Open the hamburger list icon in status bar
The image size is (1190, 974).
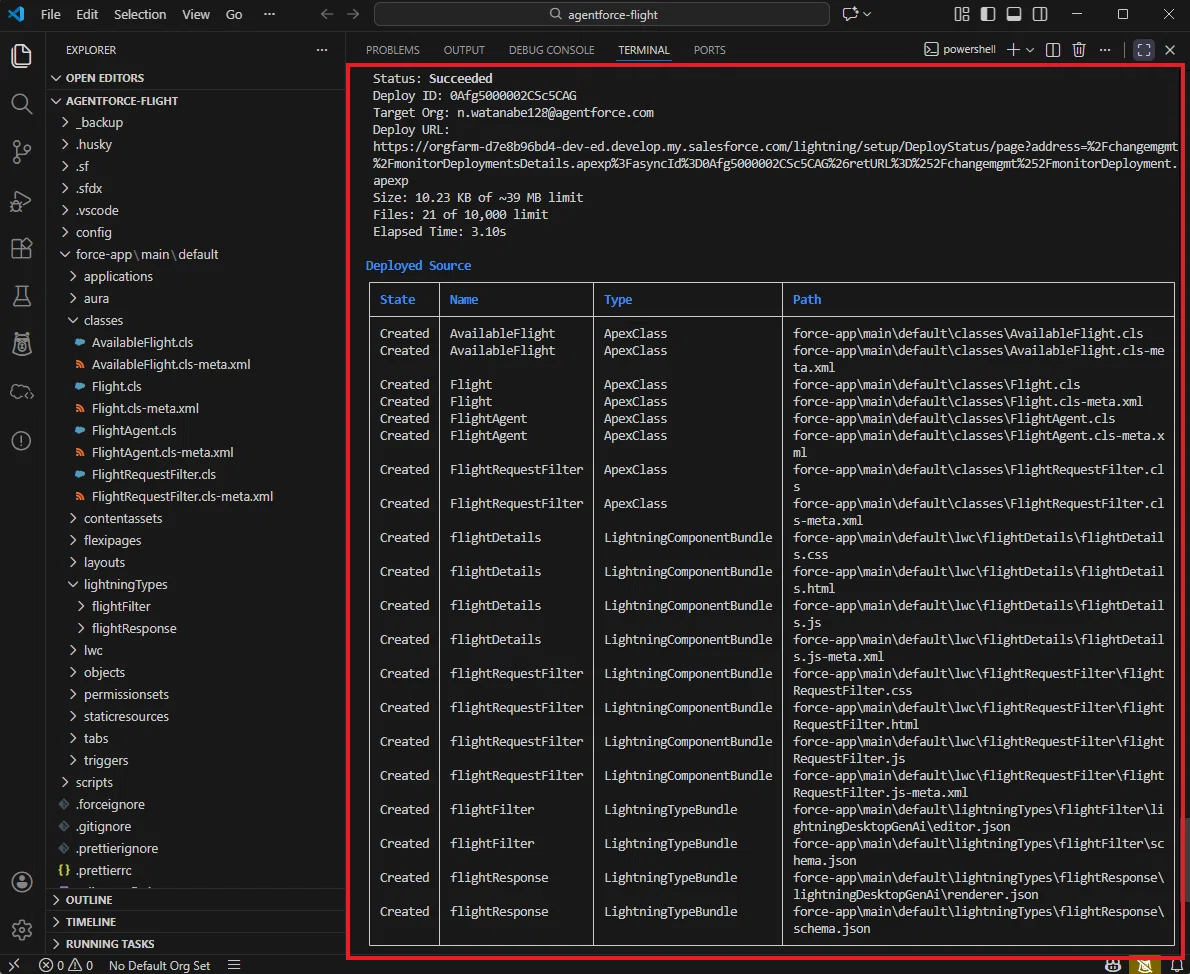pyautogui.click(x=234, y=965)
